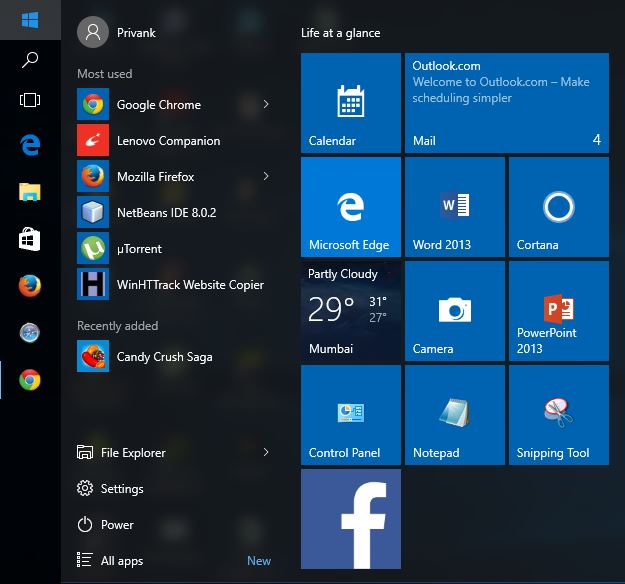The image size is (625, 584).
Task: Click the Privank user name
Action: tap(136, 33)
